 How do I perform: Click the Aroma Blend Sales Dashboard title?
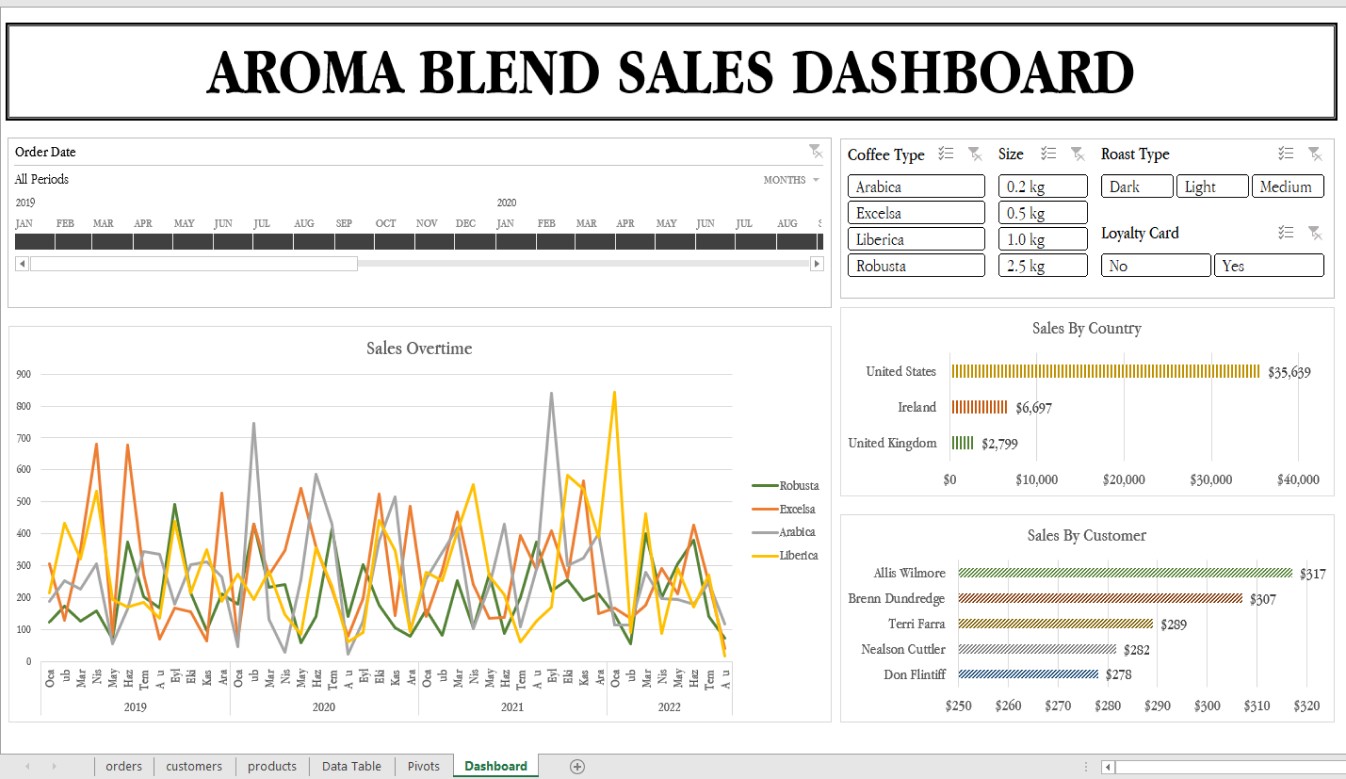[x=671, y=72]
